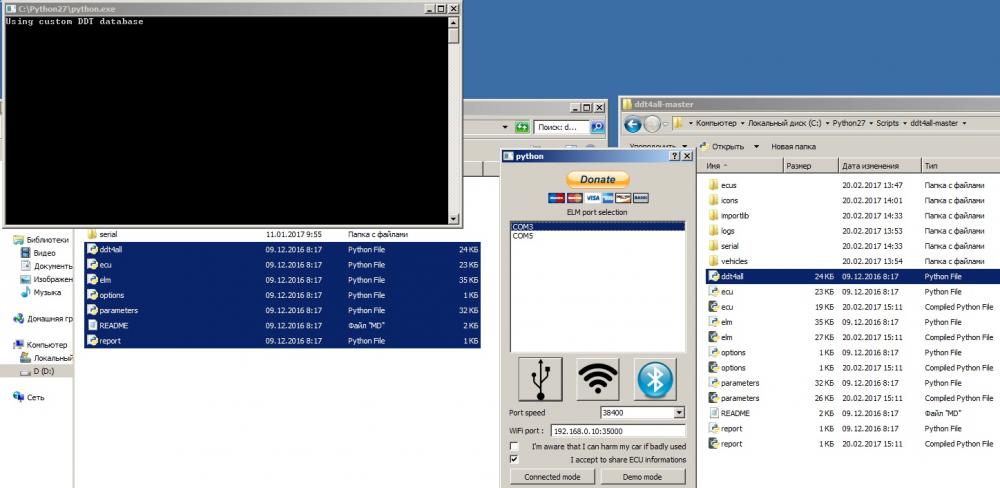Sort by Дата изменения column header

[879, 166]
